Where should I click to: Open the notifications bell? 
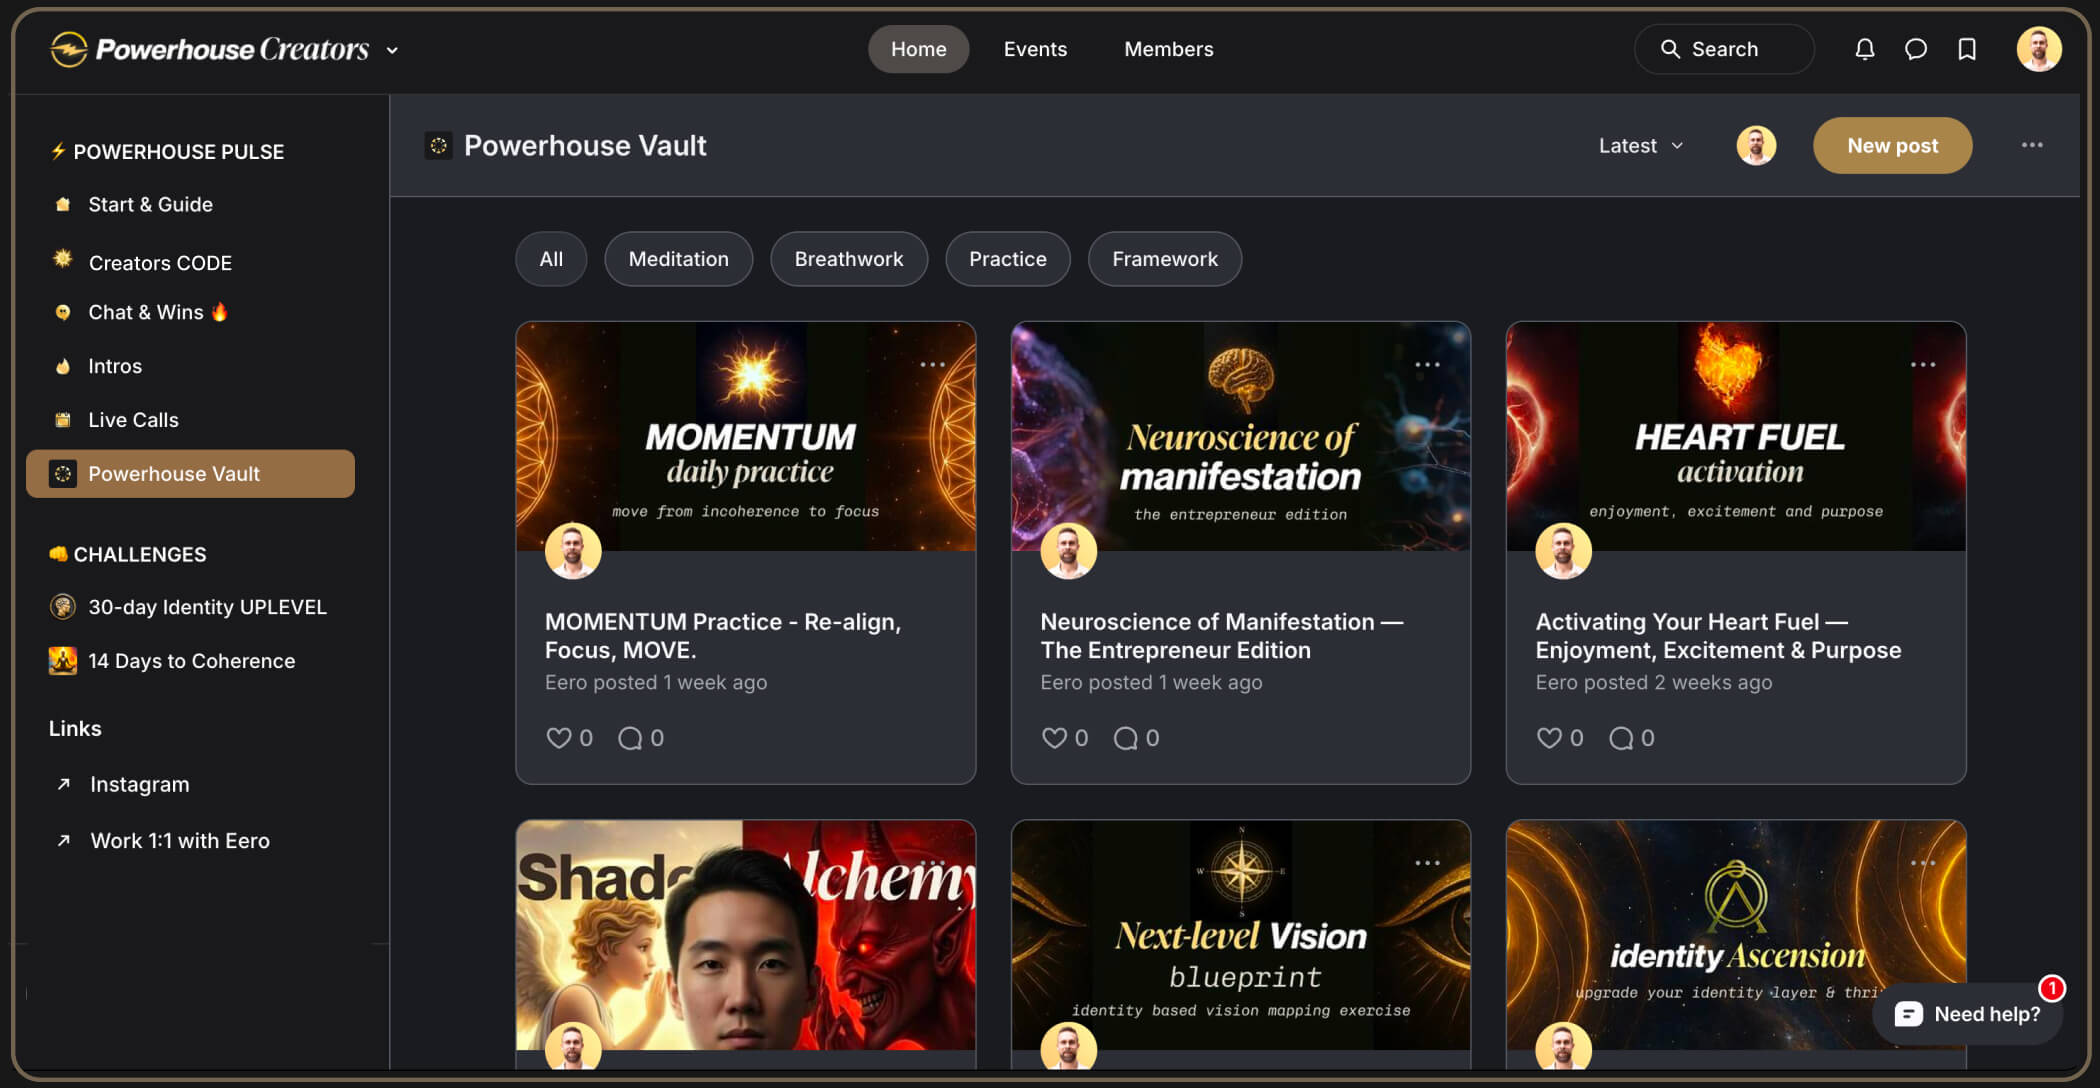coord(1864,49)
